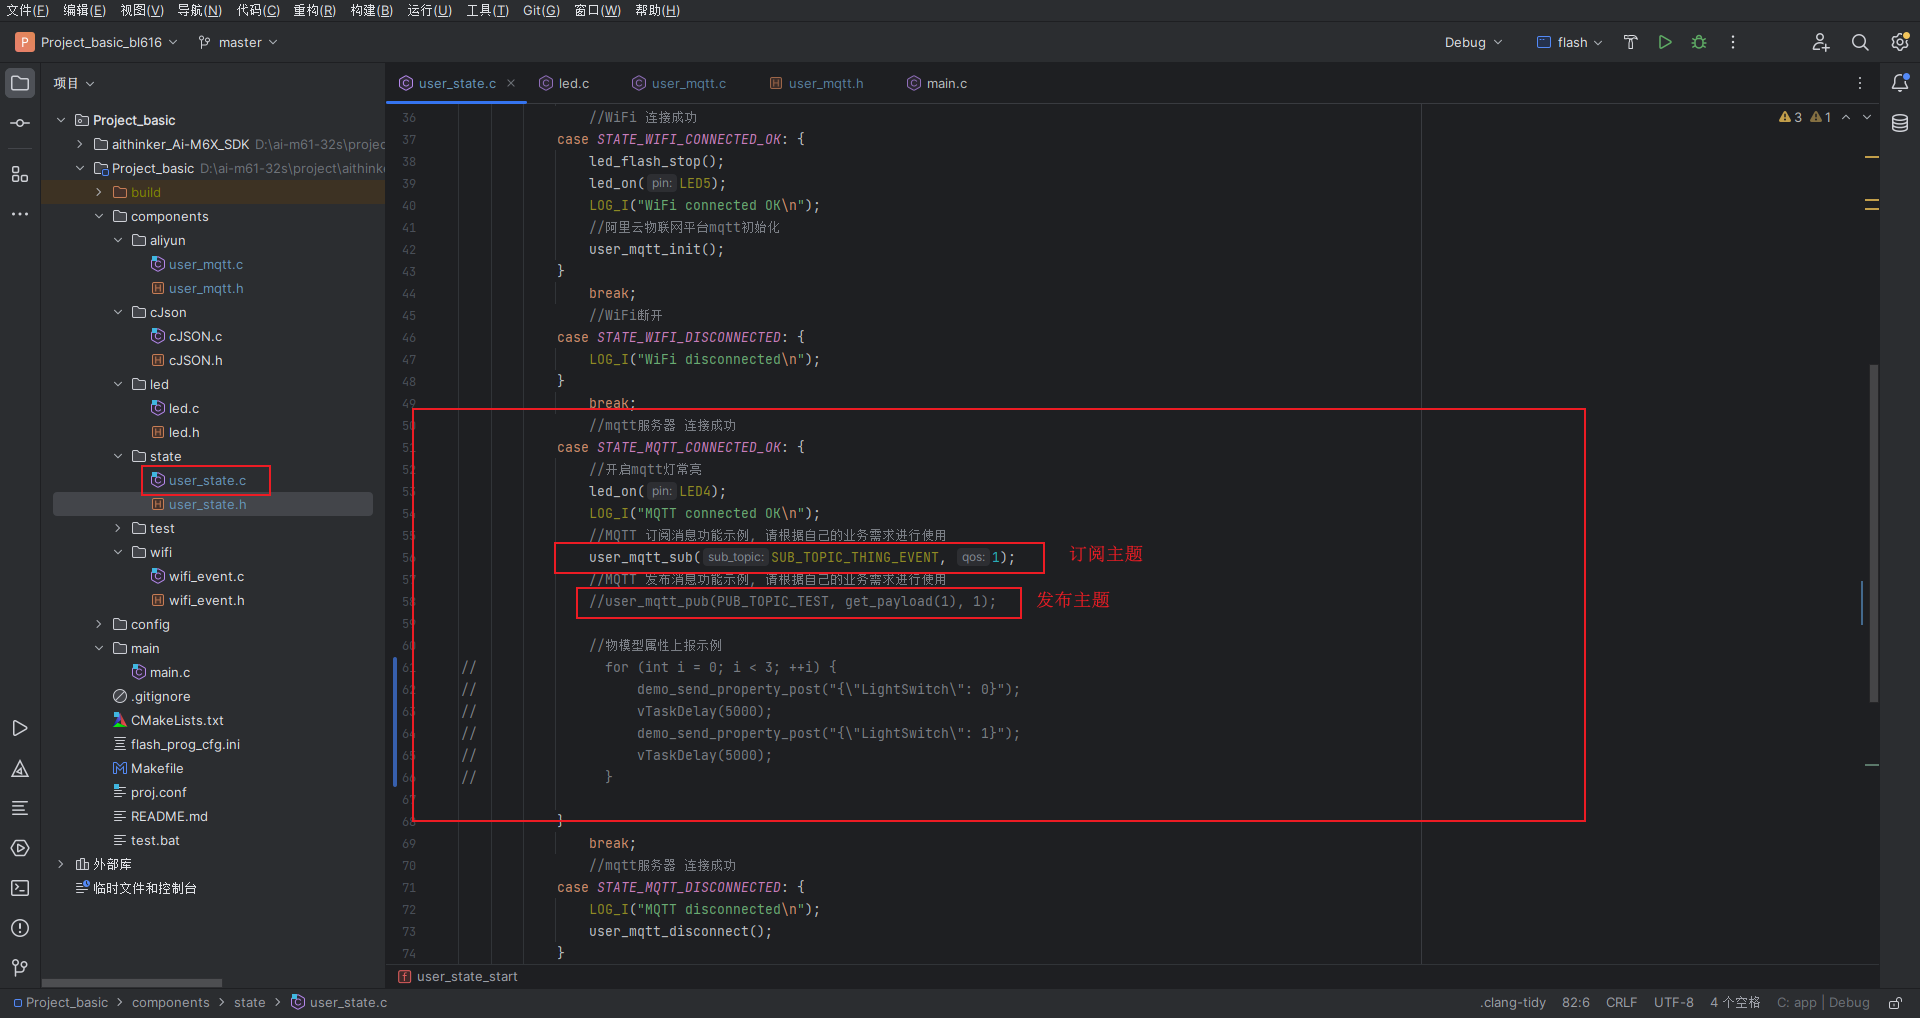Image resolution: width=1920 pixels, height=1018 pixels.
Task: Change CRLF line separator setting
Action: tap(1622, 1003)
